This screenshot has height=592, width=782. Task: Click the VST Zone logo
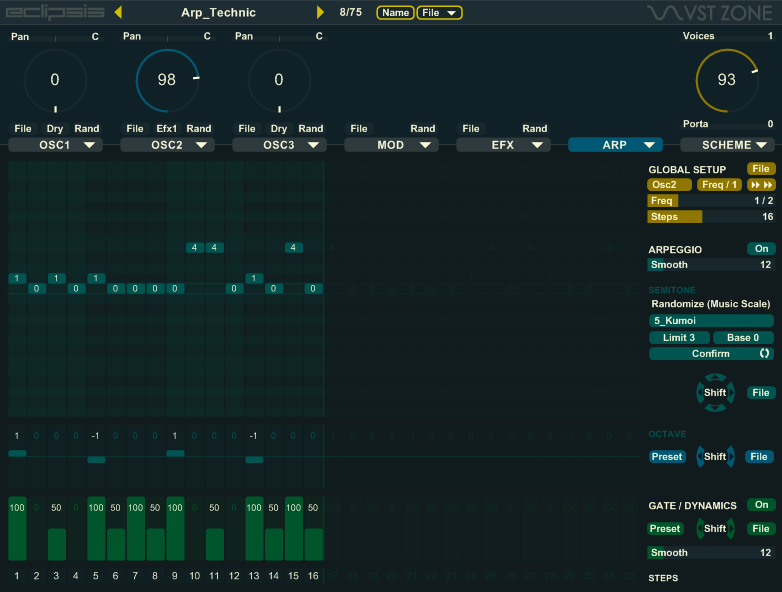coord(711,13)
